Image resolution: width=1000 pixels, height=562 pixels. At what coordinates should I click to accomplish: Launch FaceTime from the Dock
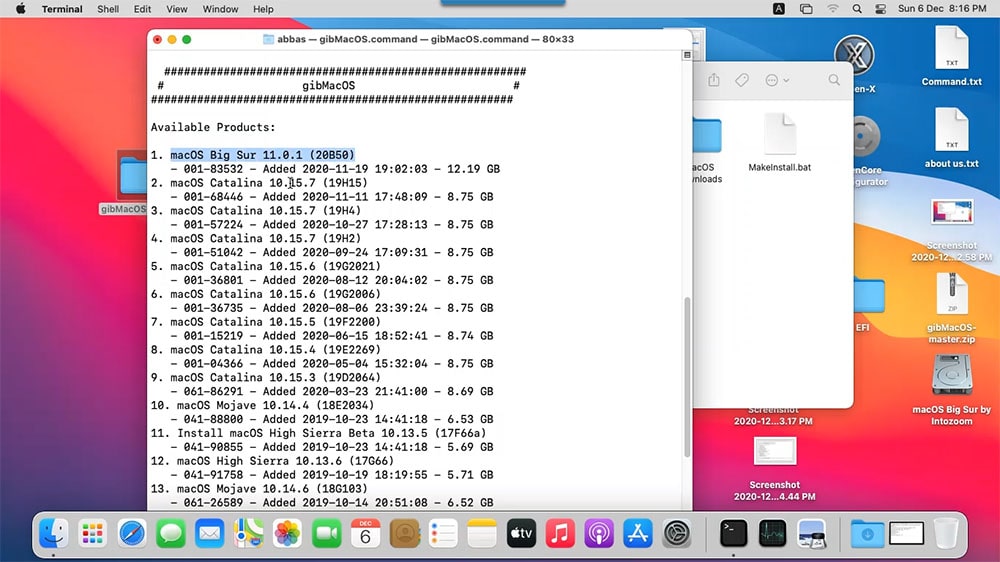(x=326, y=533)
